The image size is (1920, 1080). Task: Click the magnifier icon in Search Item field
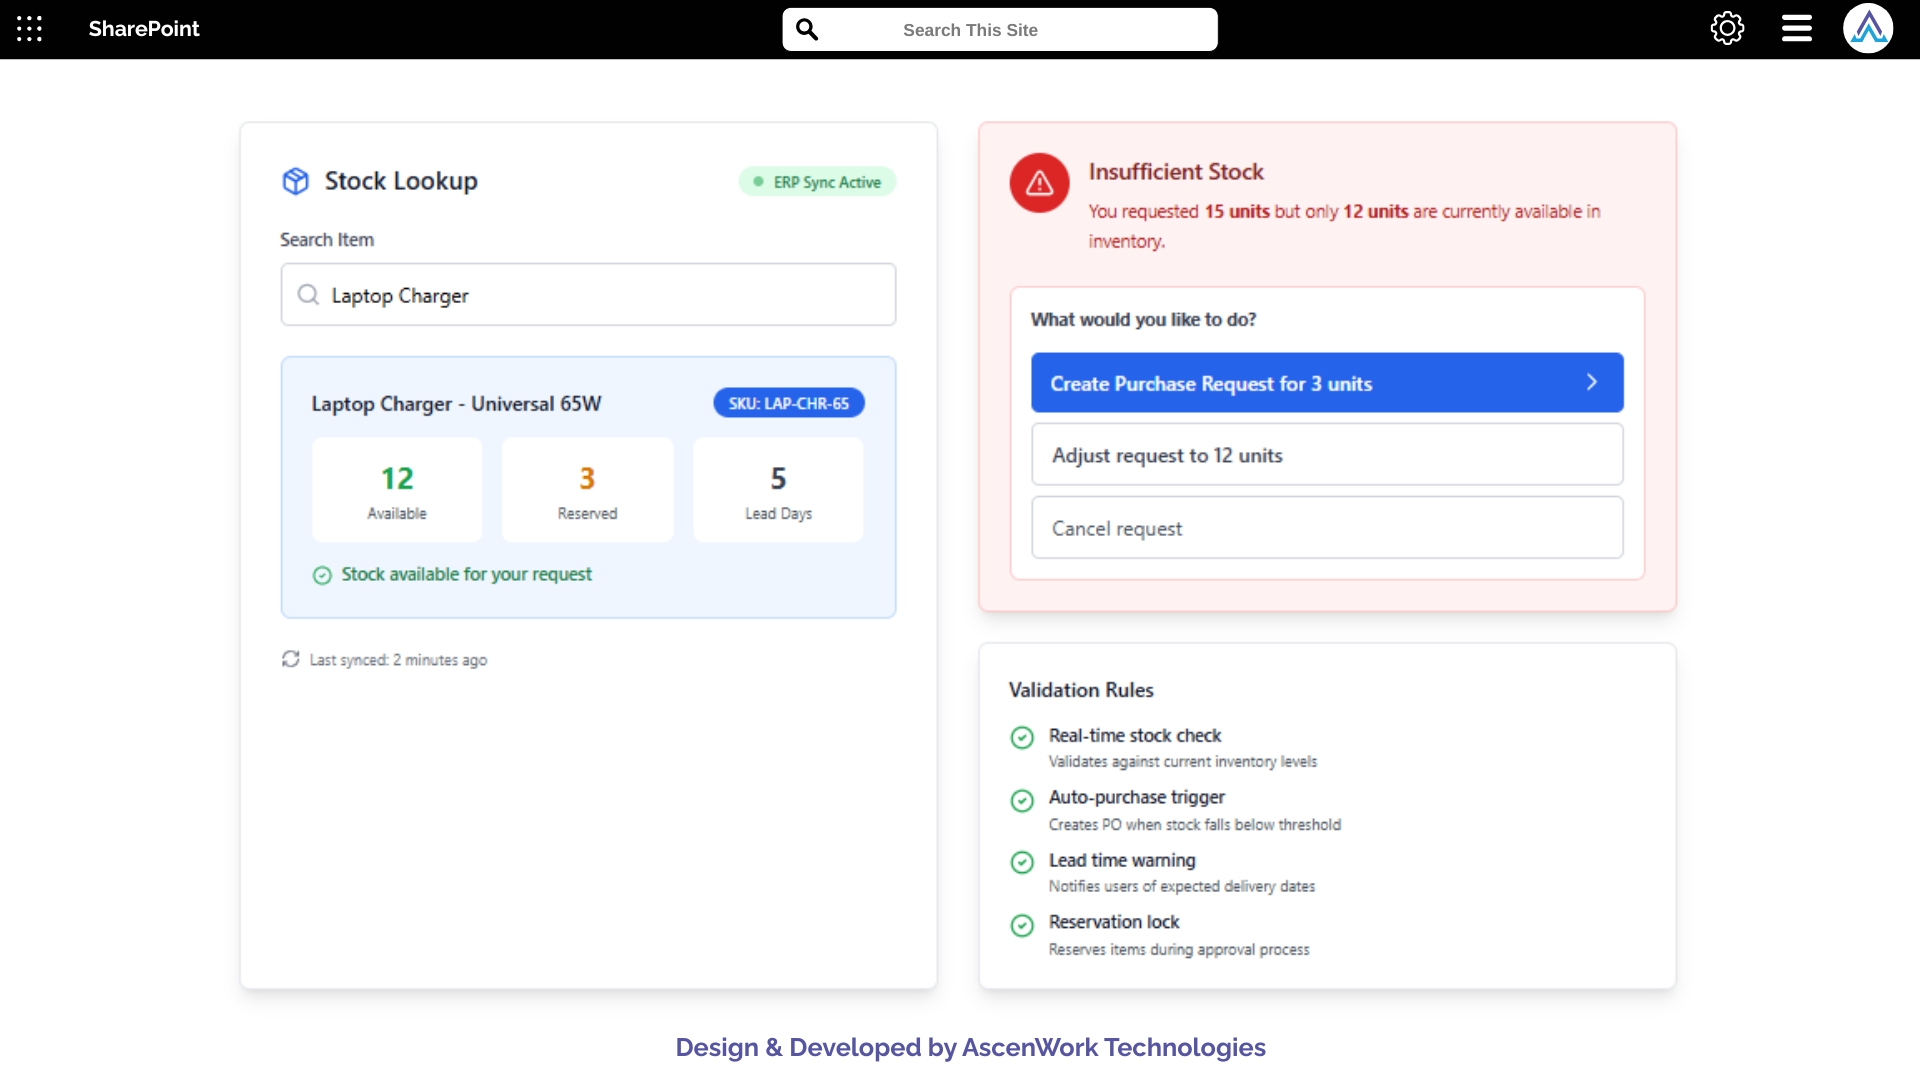coord(308,295)
